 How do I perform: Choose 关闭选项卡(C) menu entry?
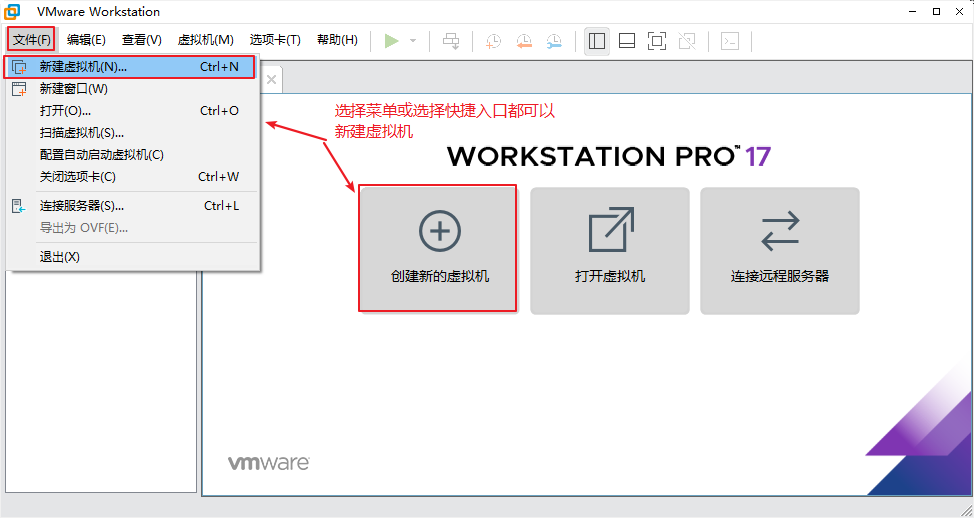(132, 177)
